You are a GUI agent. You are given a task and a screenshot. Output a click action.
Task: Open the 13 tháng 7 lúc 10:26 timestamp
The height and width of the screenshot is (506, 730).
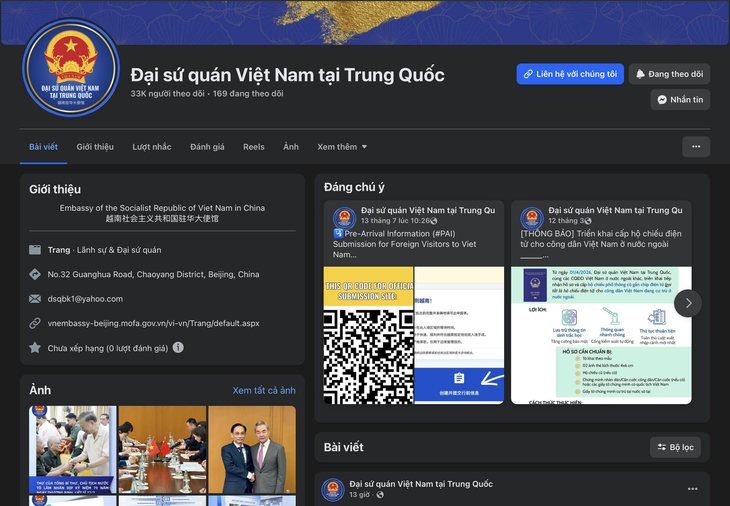[x=395, y=221]
